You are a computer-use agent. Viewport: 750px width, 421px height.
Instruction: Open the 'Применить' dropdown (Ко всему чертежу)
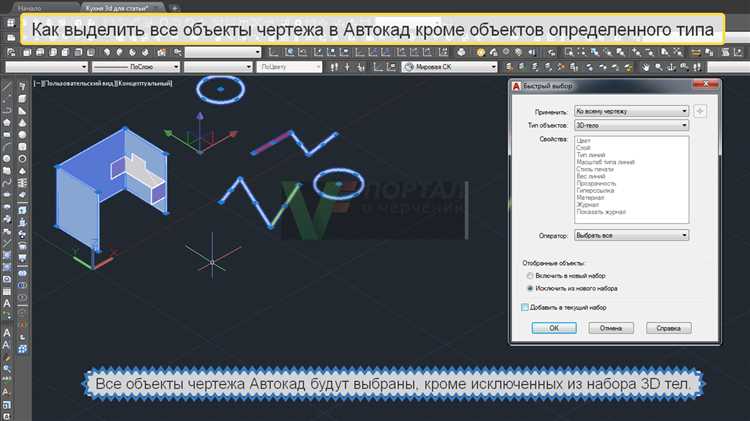click(631, 111)
